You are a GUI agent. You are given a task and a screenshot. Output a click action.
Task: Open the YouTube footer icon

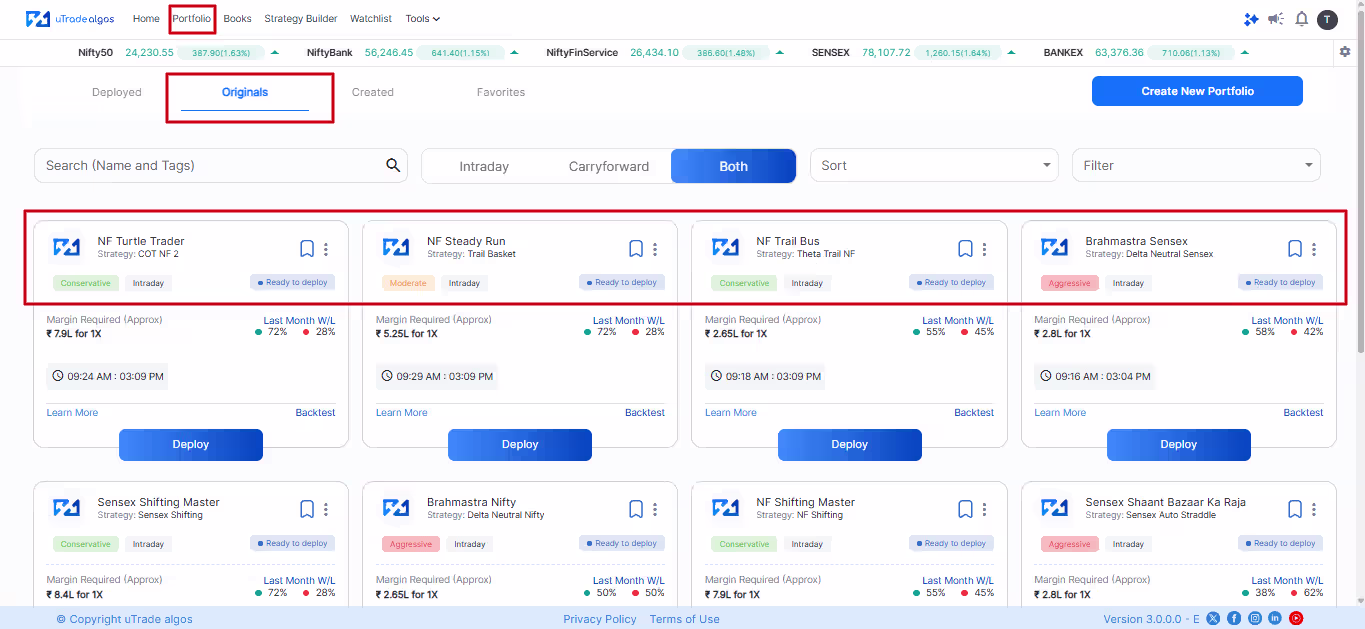[x=1296, y=619]
